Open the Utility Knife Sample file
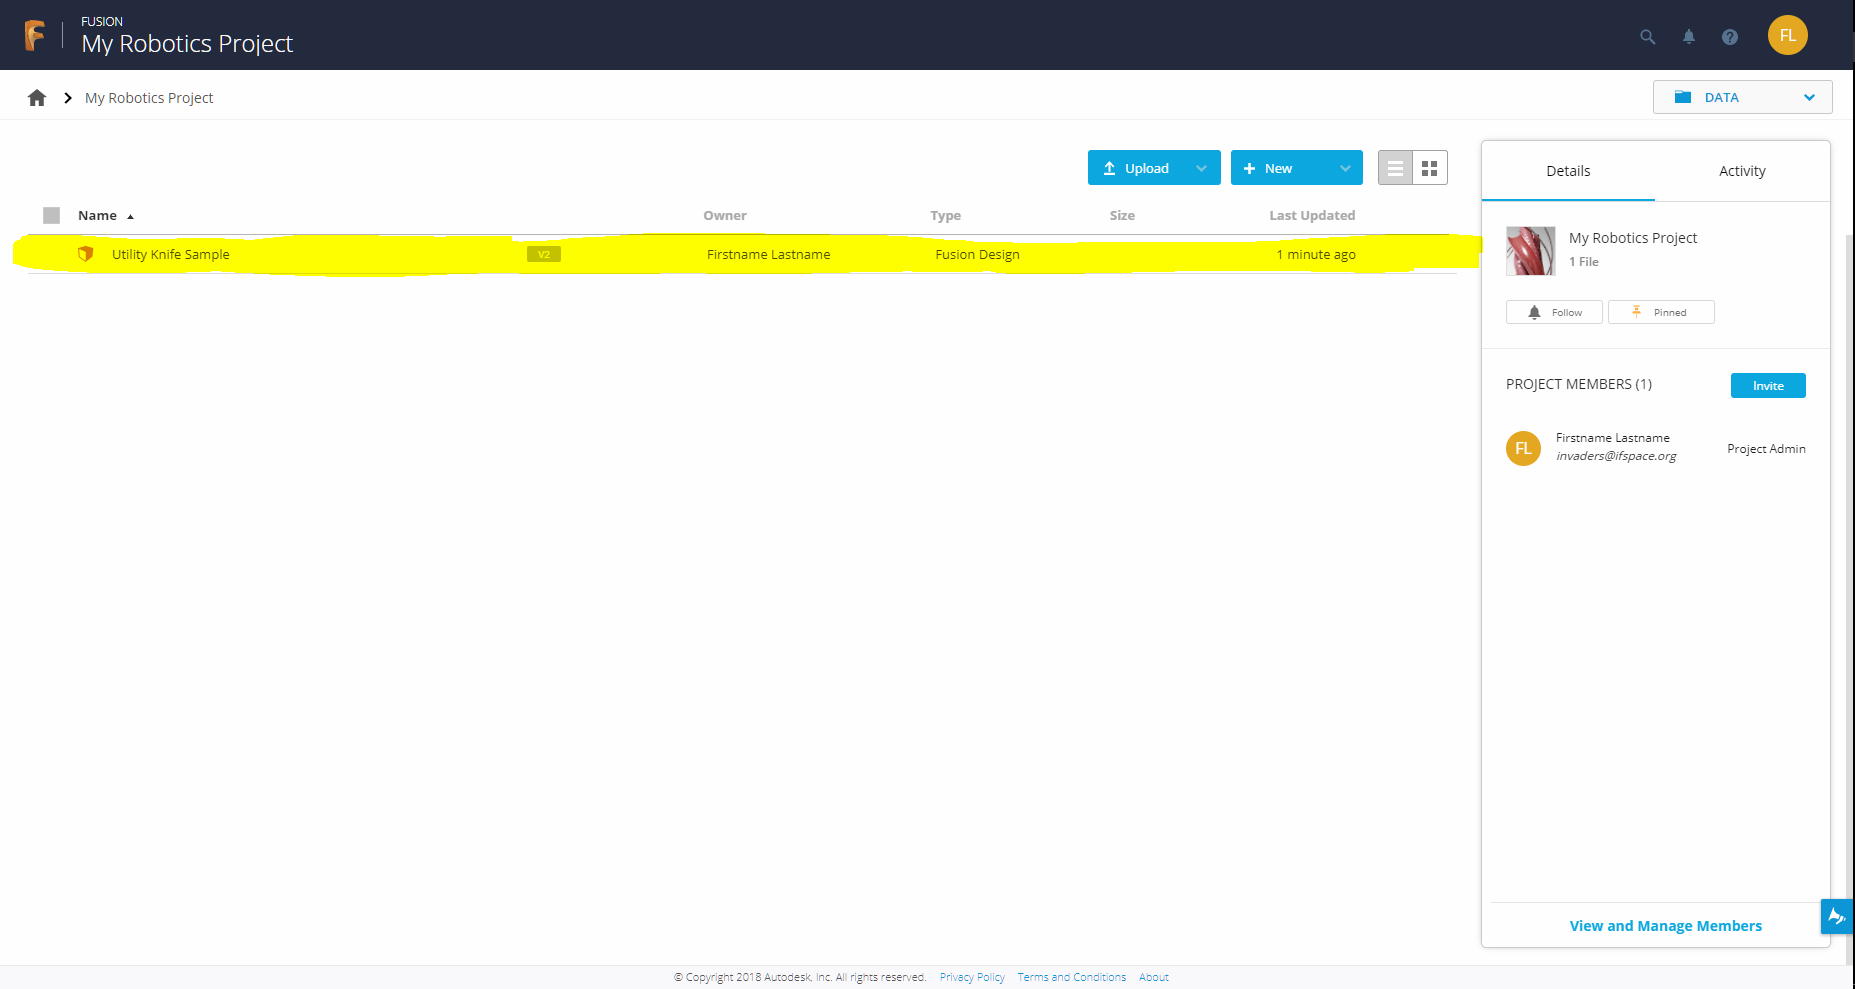This screenshot has height=989, width=1855. (171, 255)
